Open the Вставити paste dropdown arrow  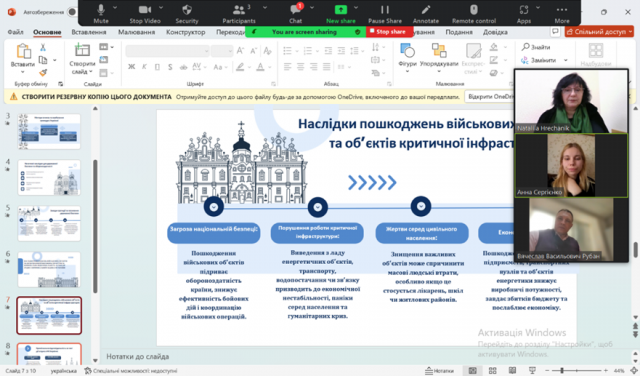(x=22, y=72)
